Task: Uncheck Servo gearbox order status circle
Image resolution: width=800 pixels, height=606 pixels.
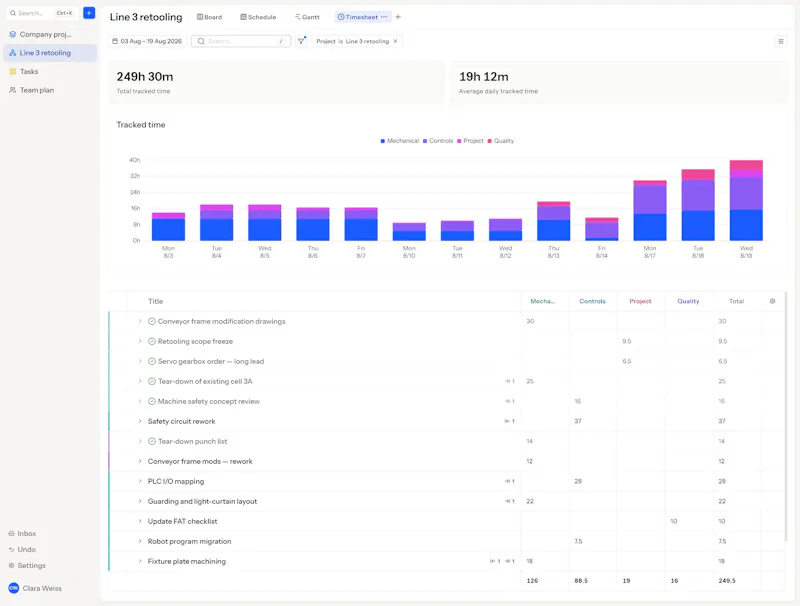Action: tap(152, 361)
